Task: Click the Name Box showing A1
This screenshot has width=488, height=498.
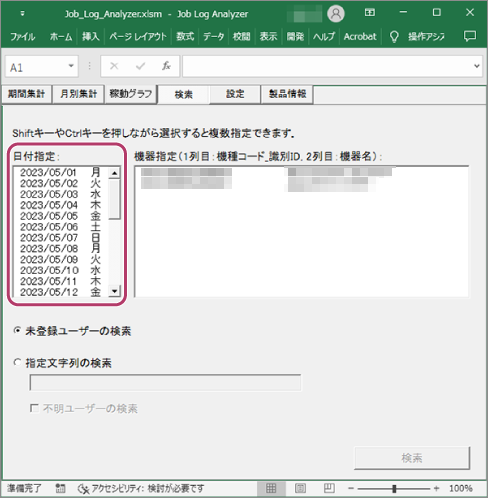Action: [36, 67]
